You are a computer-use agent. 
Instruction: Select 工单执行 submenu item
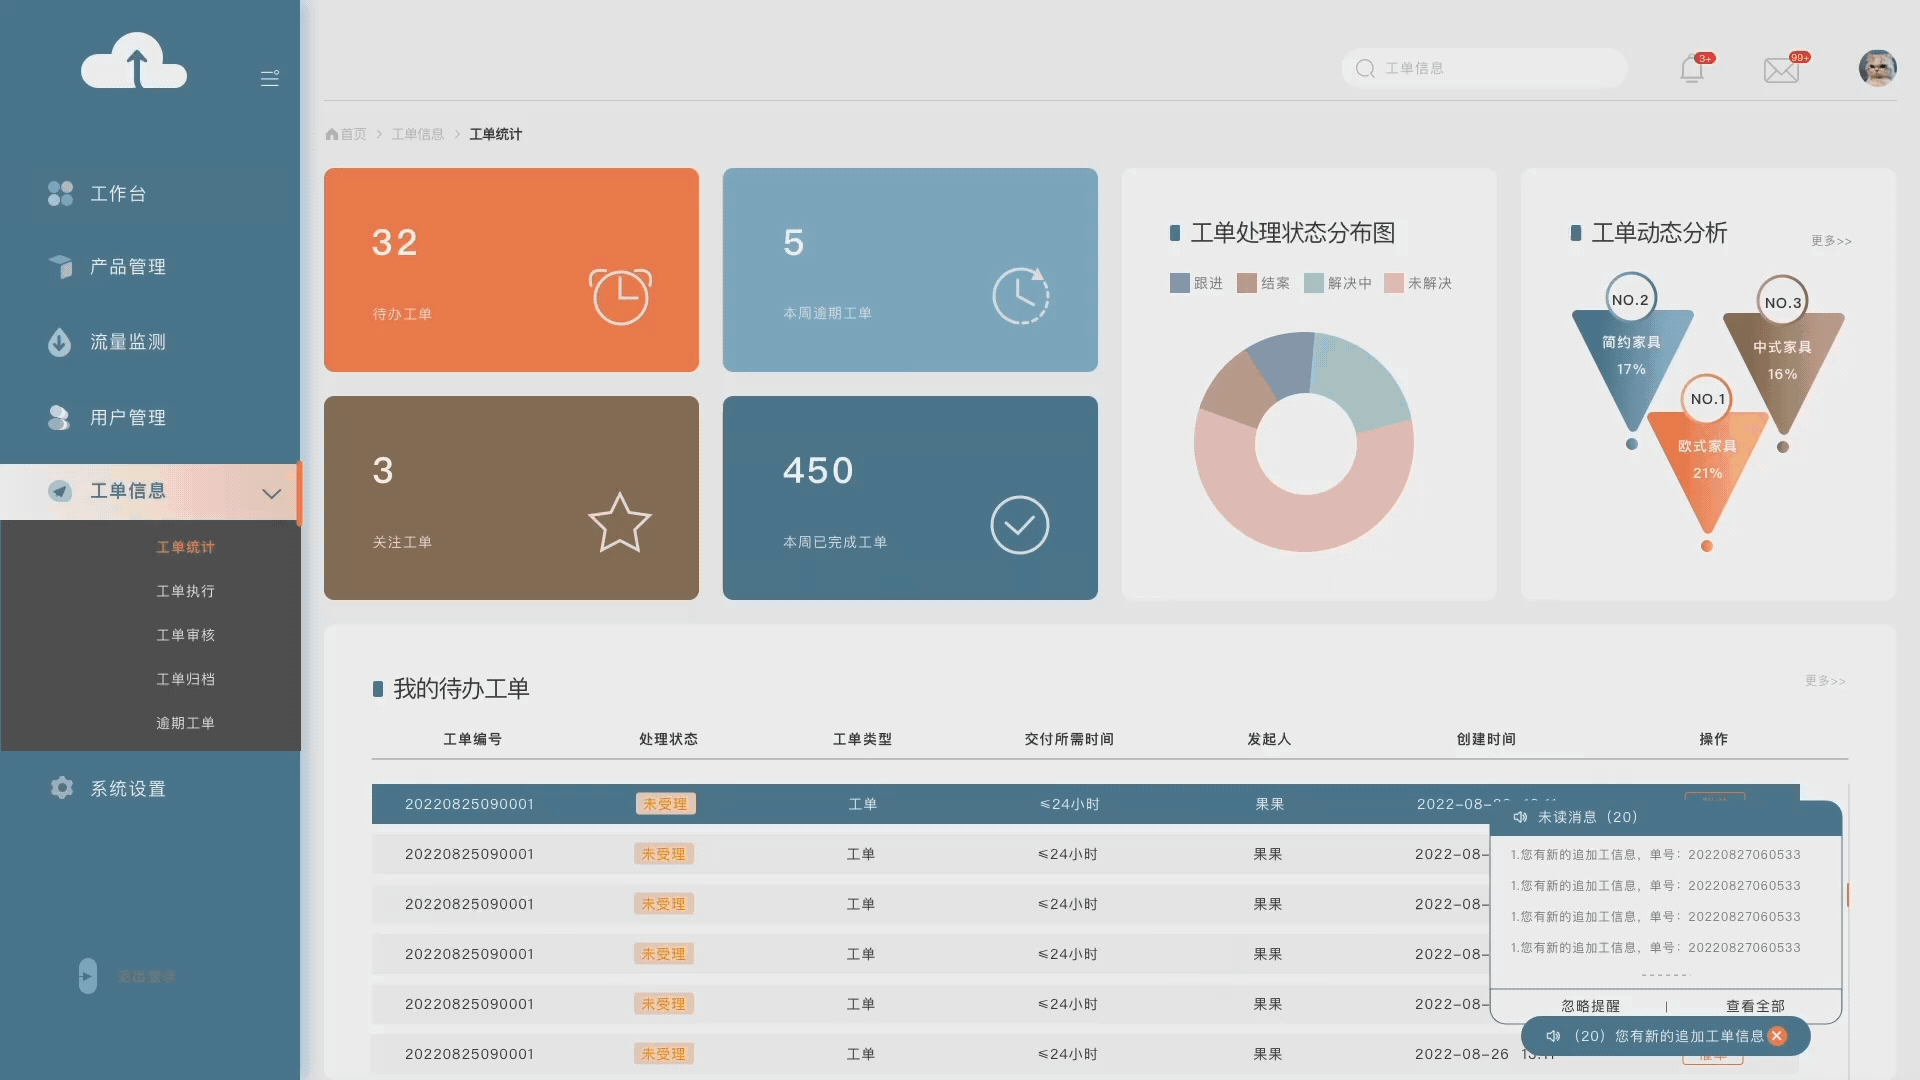point(185,591)
